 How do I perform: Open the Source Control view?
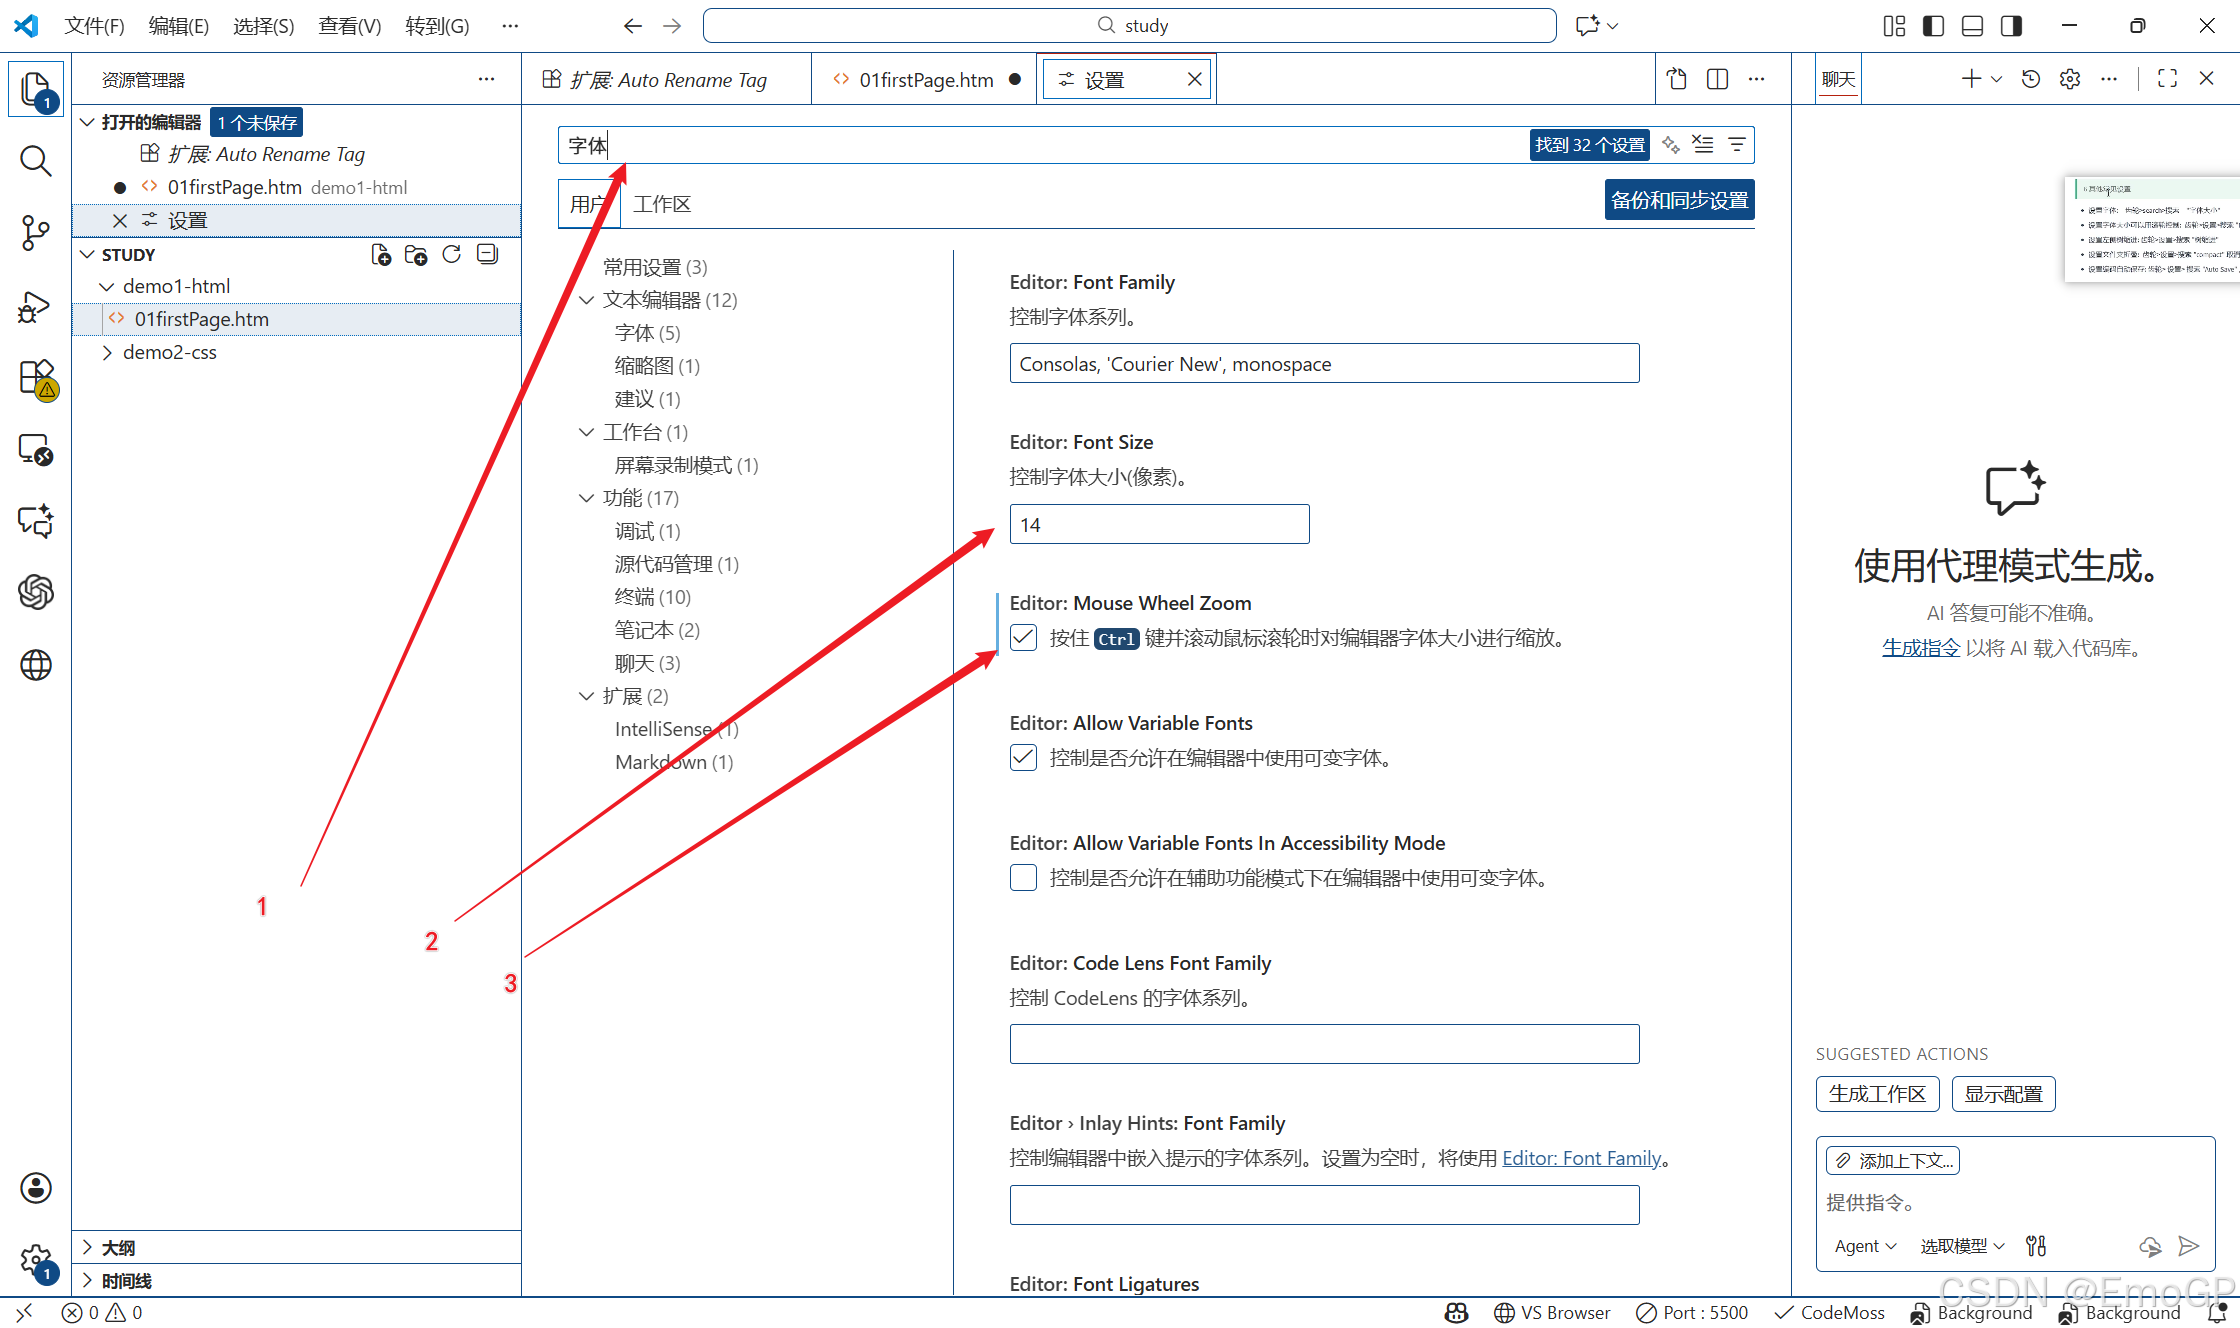(36, 233)
